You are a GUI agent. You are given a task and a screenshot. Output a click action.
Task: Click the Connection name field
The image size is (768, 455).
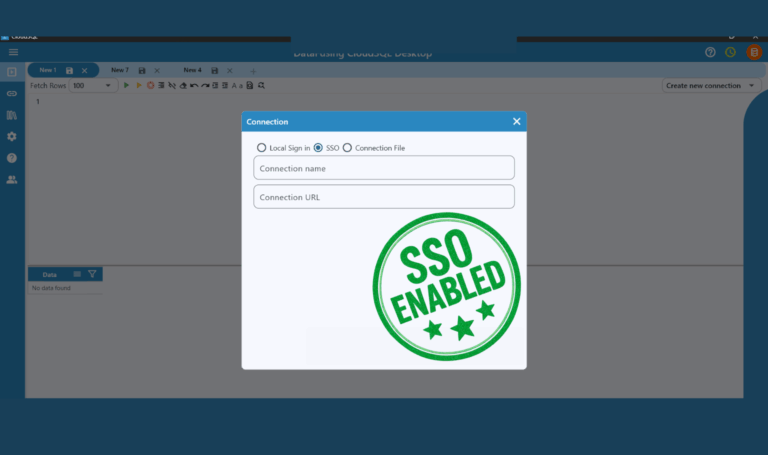tap(384, 168)
